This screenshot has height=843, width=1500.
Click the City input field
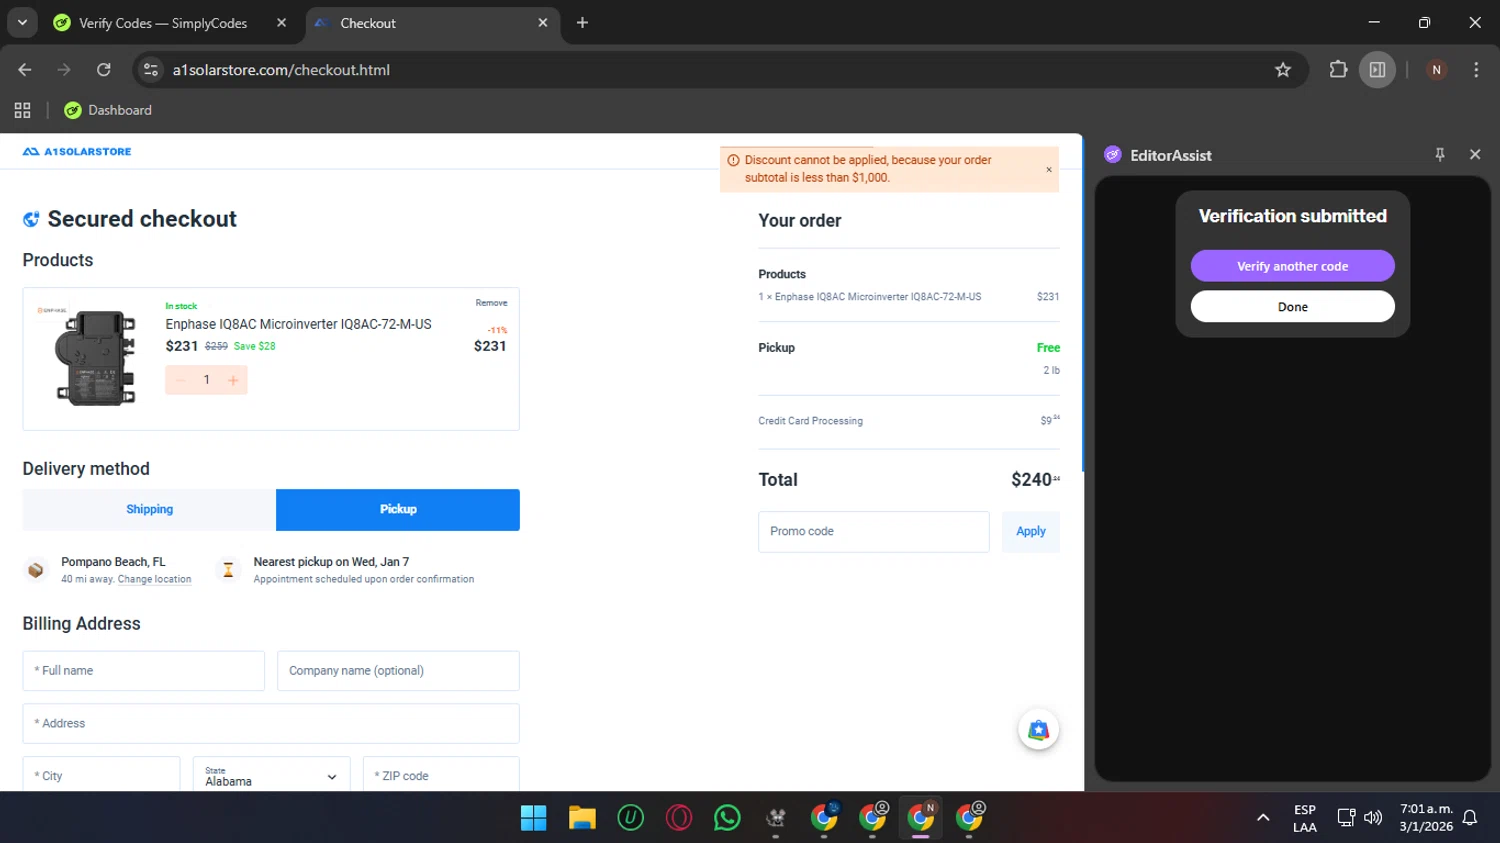[101, 775]
